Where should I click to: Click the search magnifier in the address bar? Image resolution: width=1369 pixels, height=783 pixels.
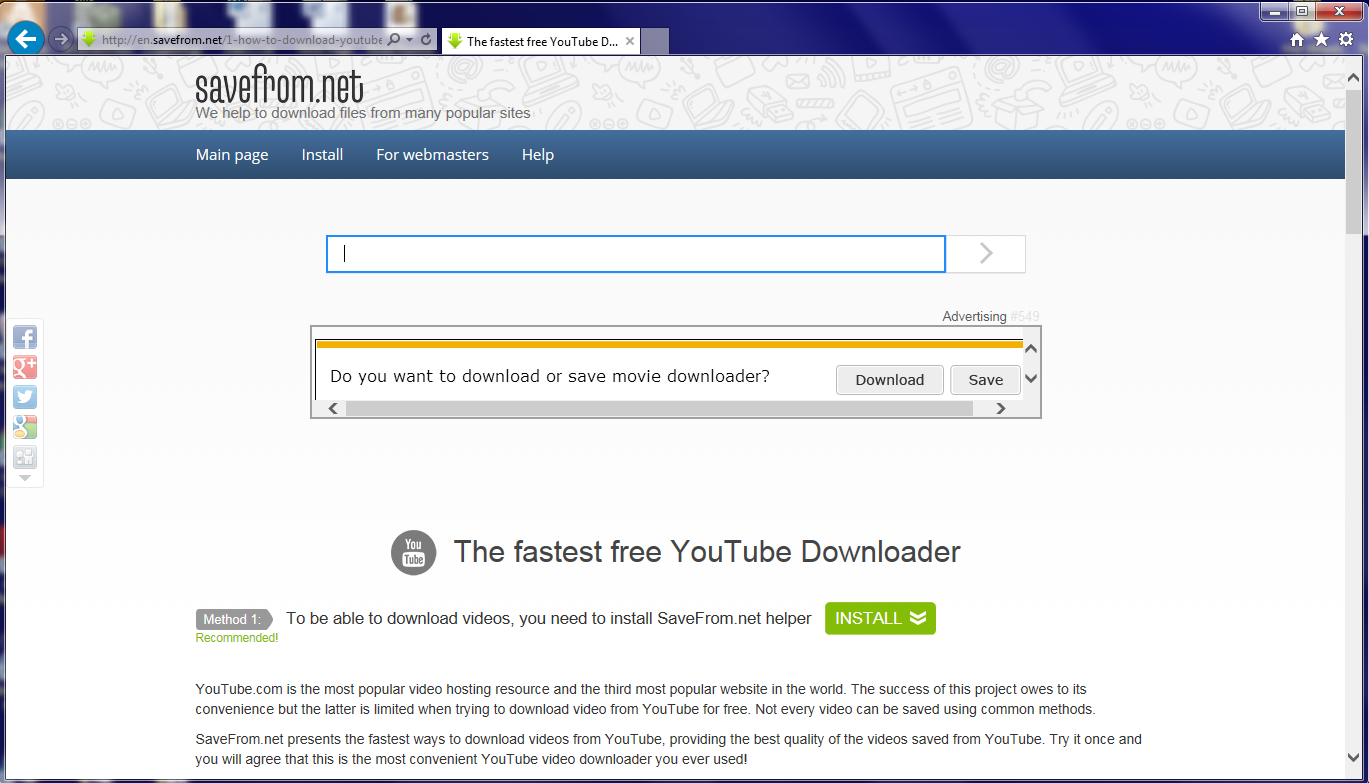(x=393, y=40)
